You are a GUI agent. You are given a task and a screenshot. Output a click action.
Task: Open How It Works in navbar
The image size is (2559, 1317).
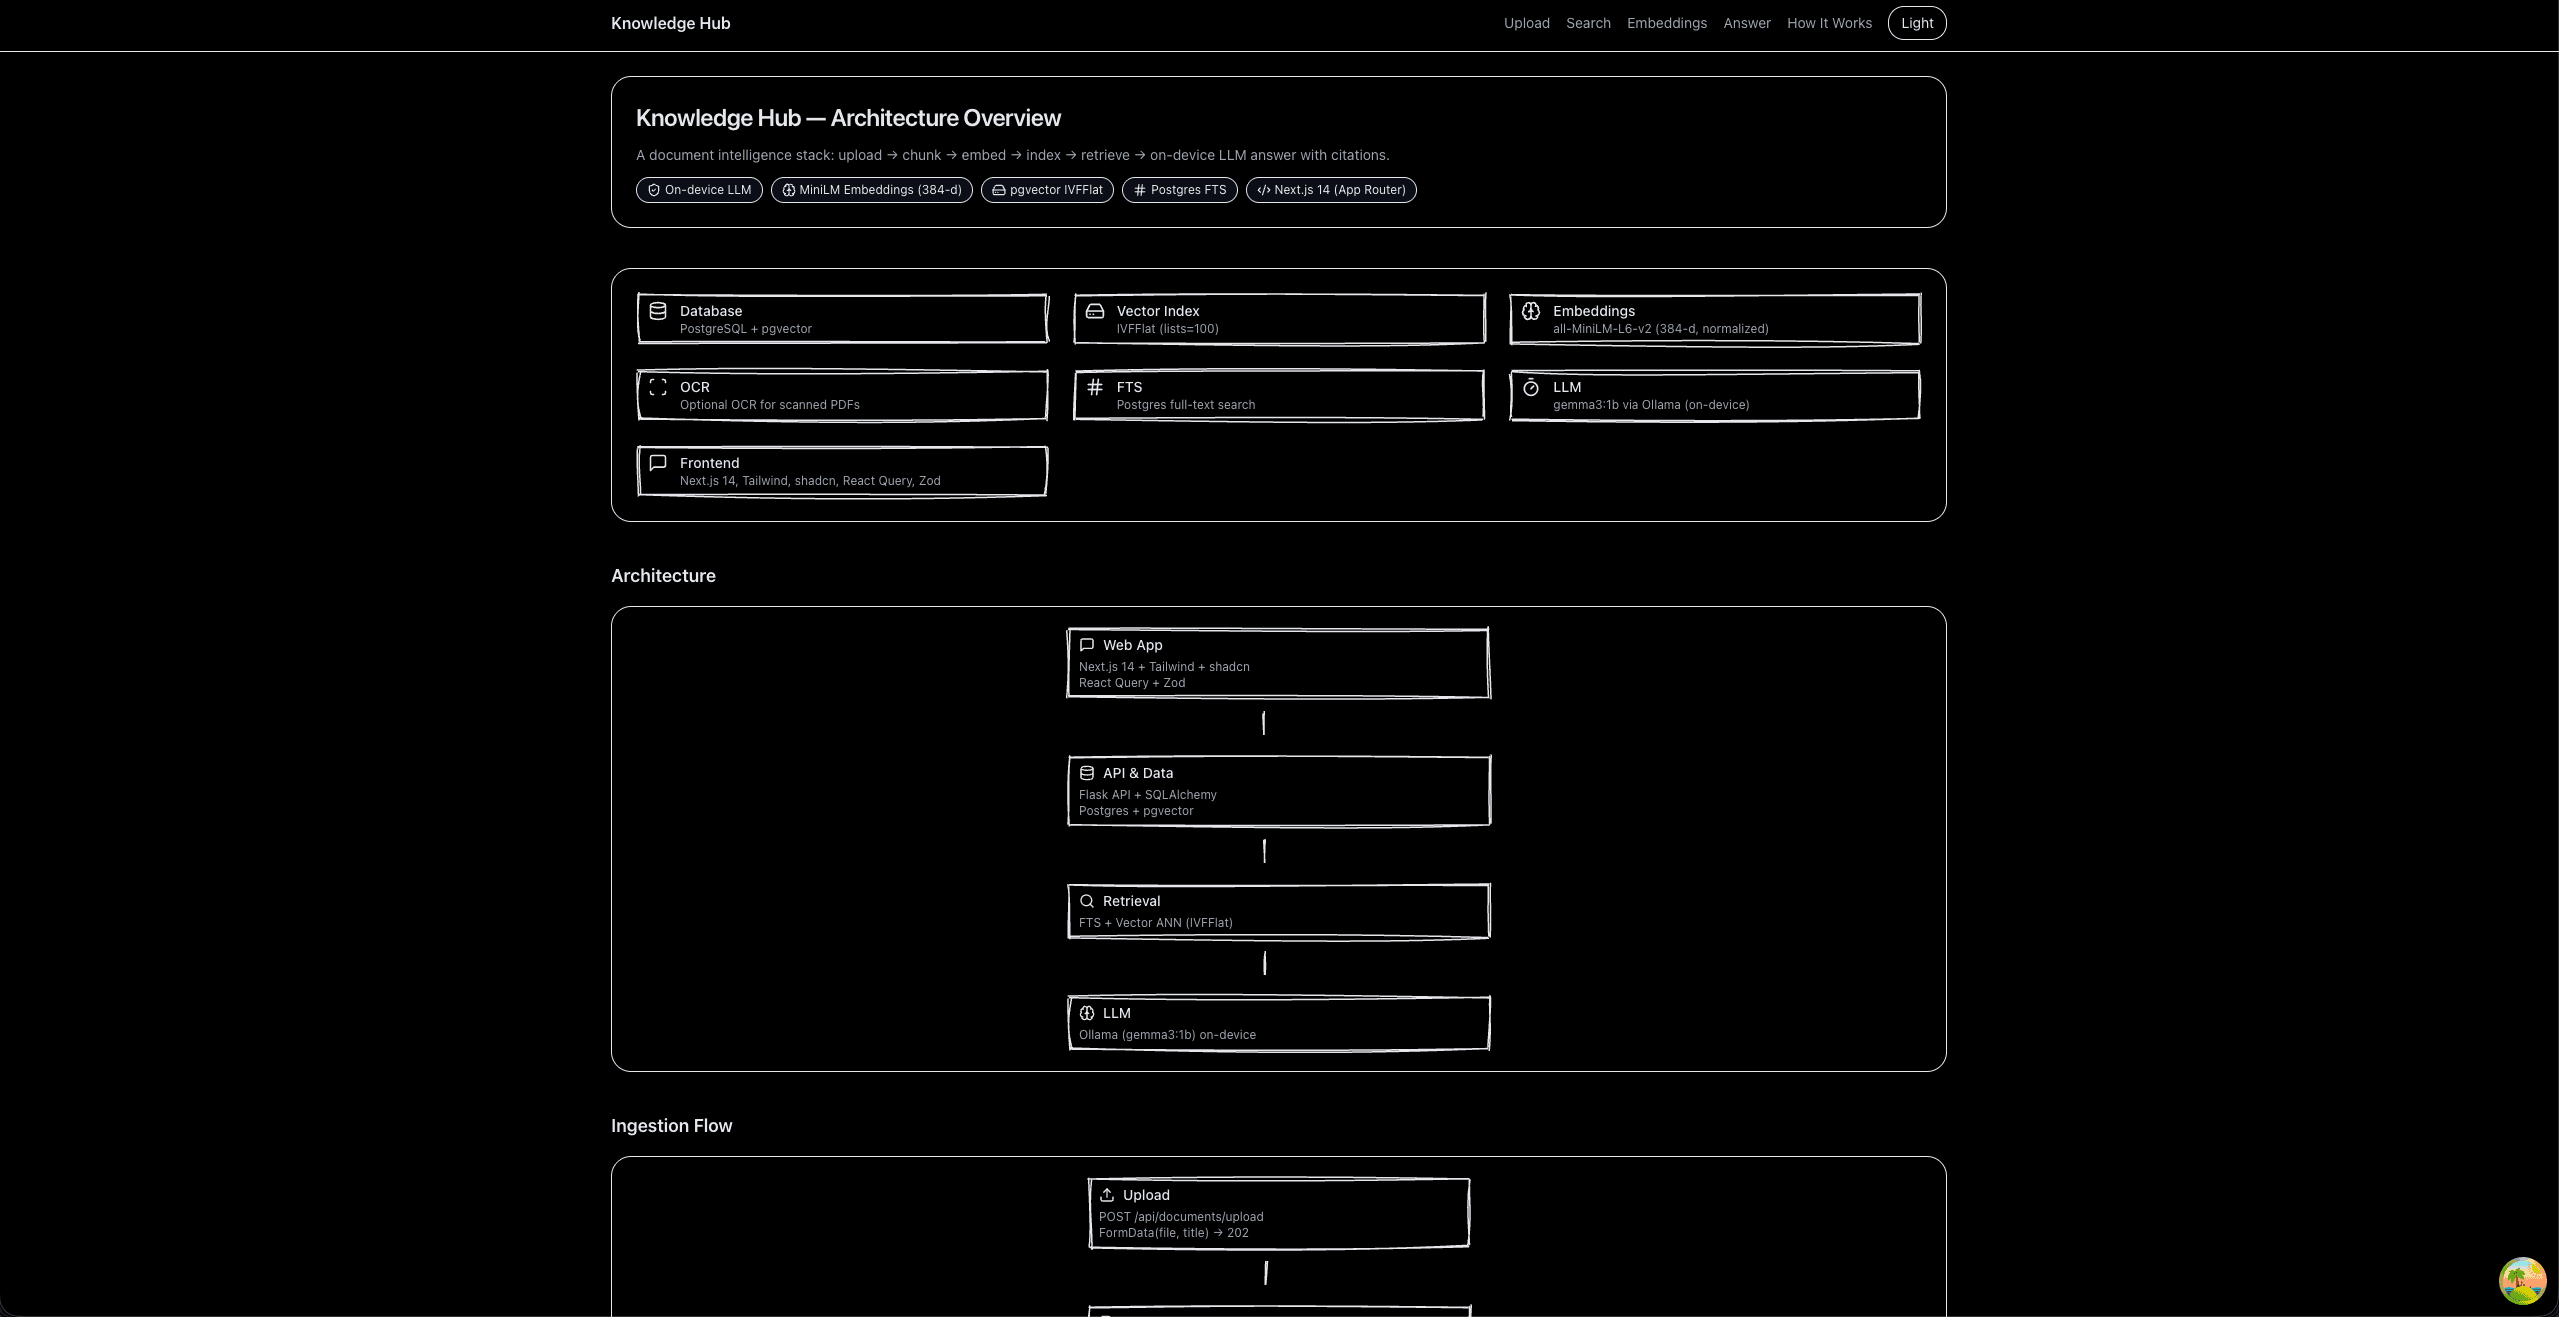1829,23
